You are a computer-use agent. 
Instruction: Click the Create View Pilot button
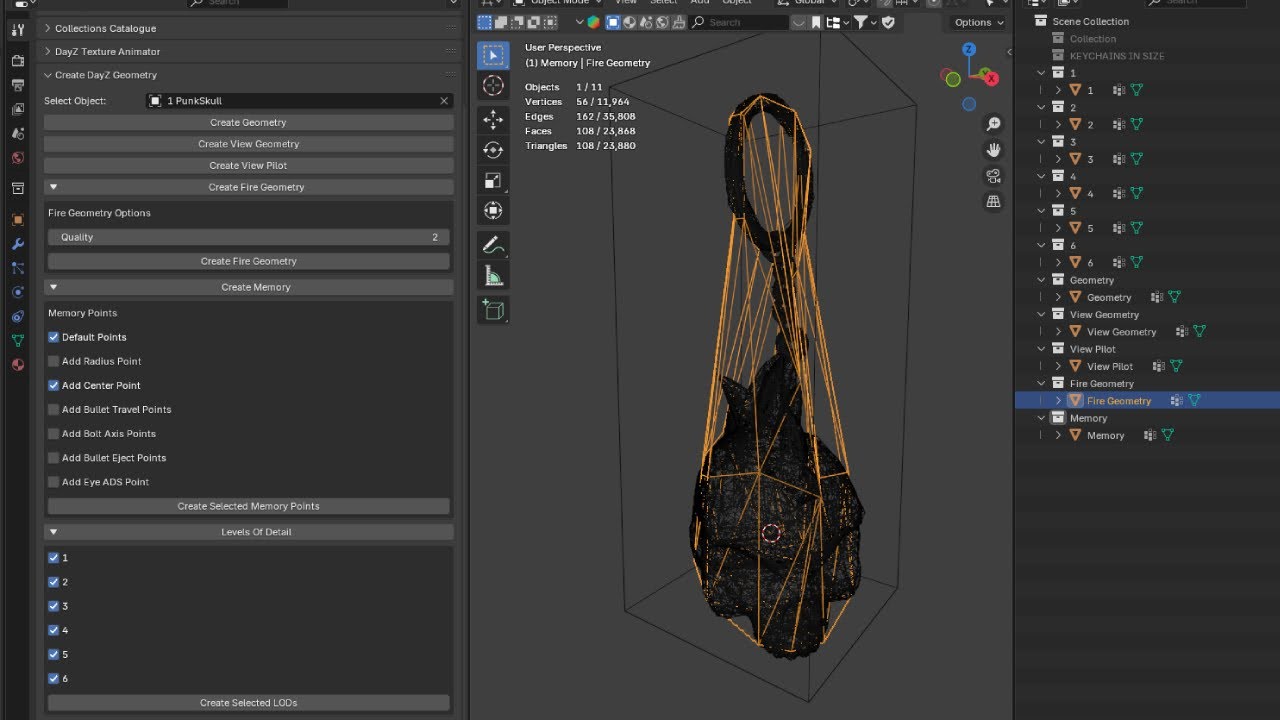pyautogui.click(x=248, y=166)
